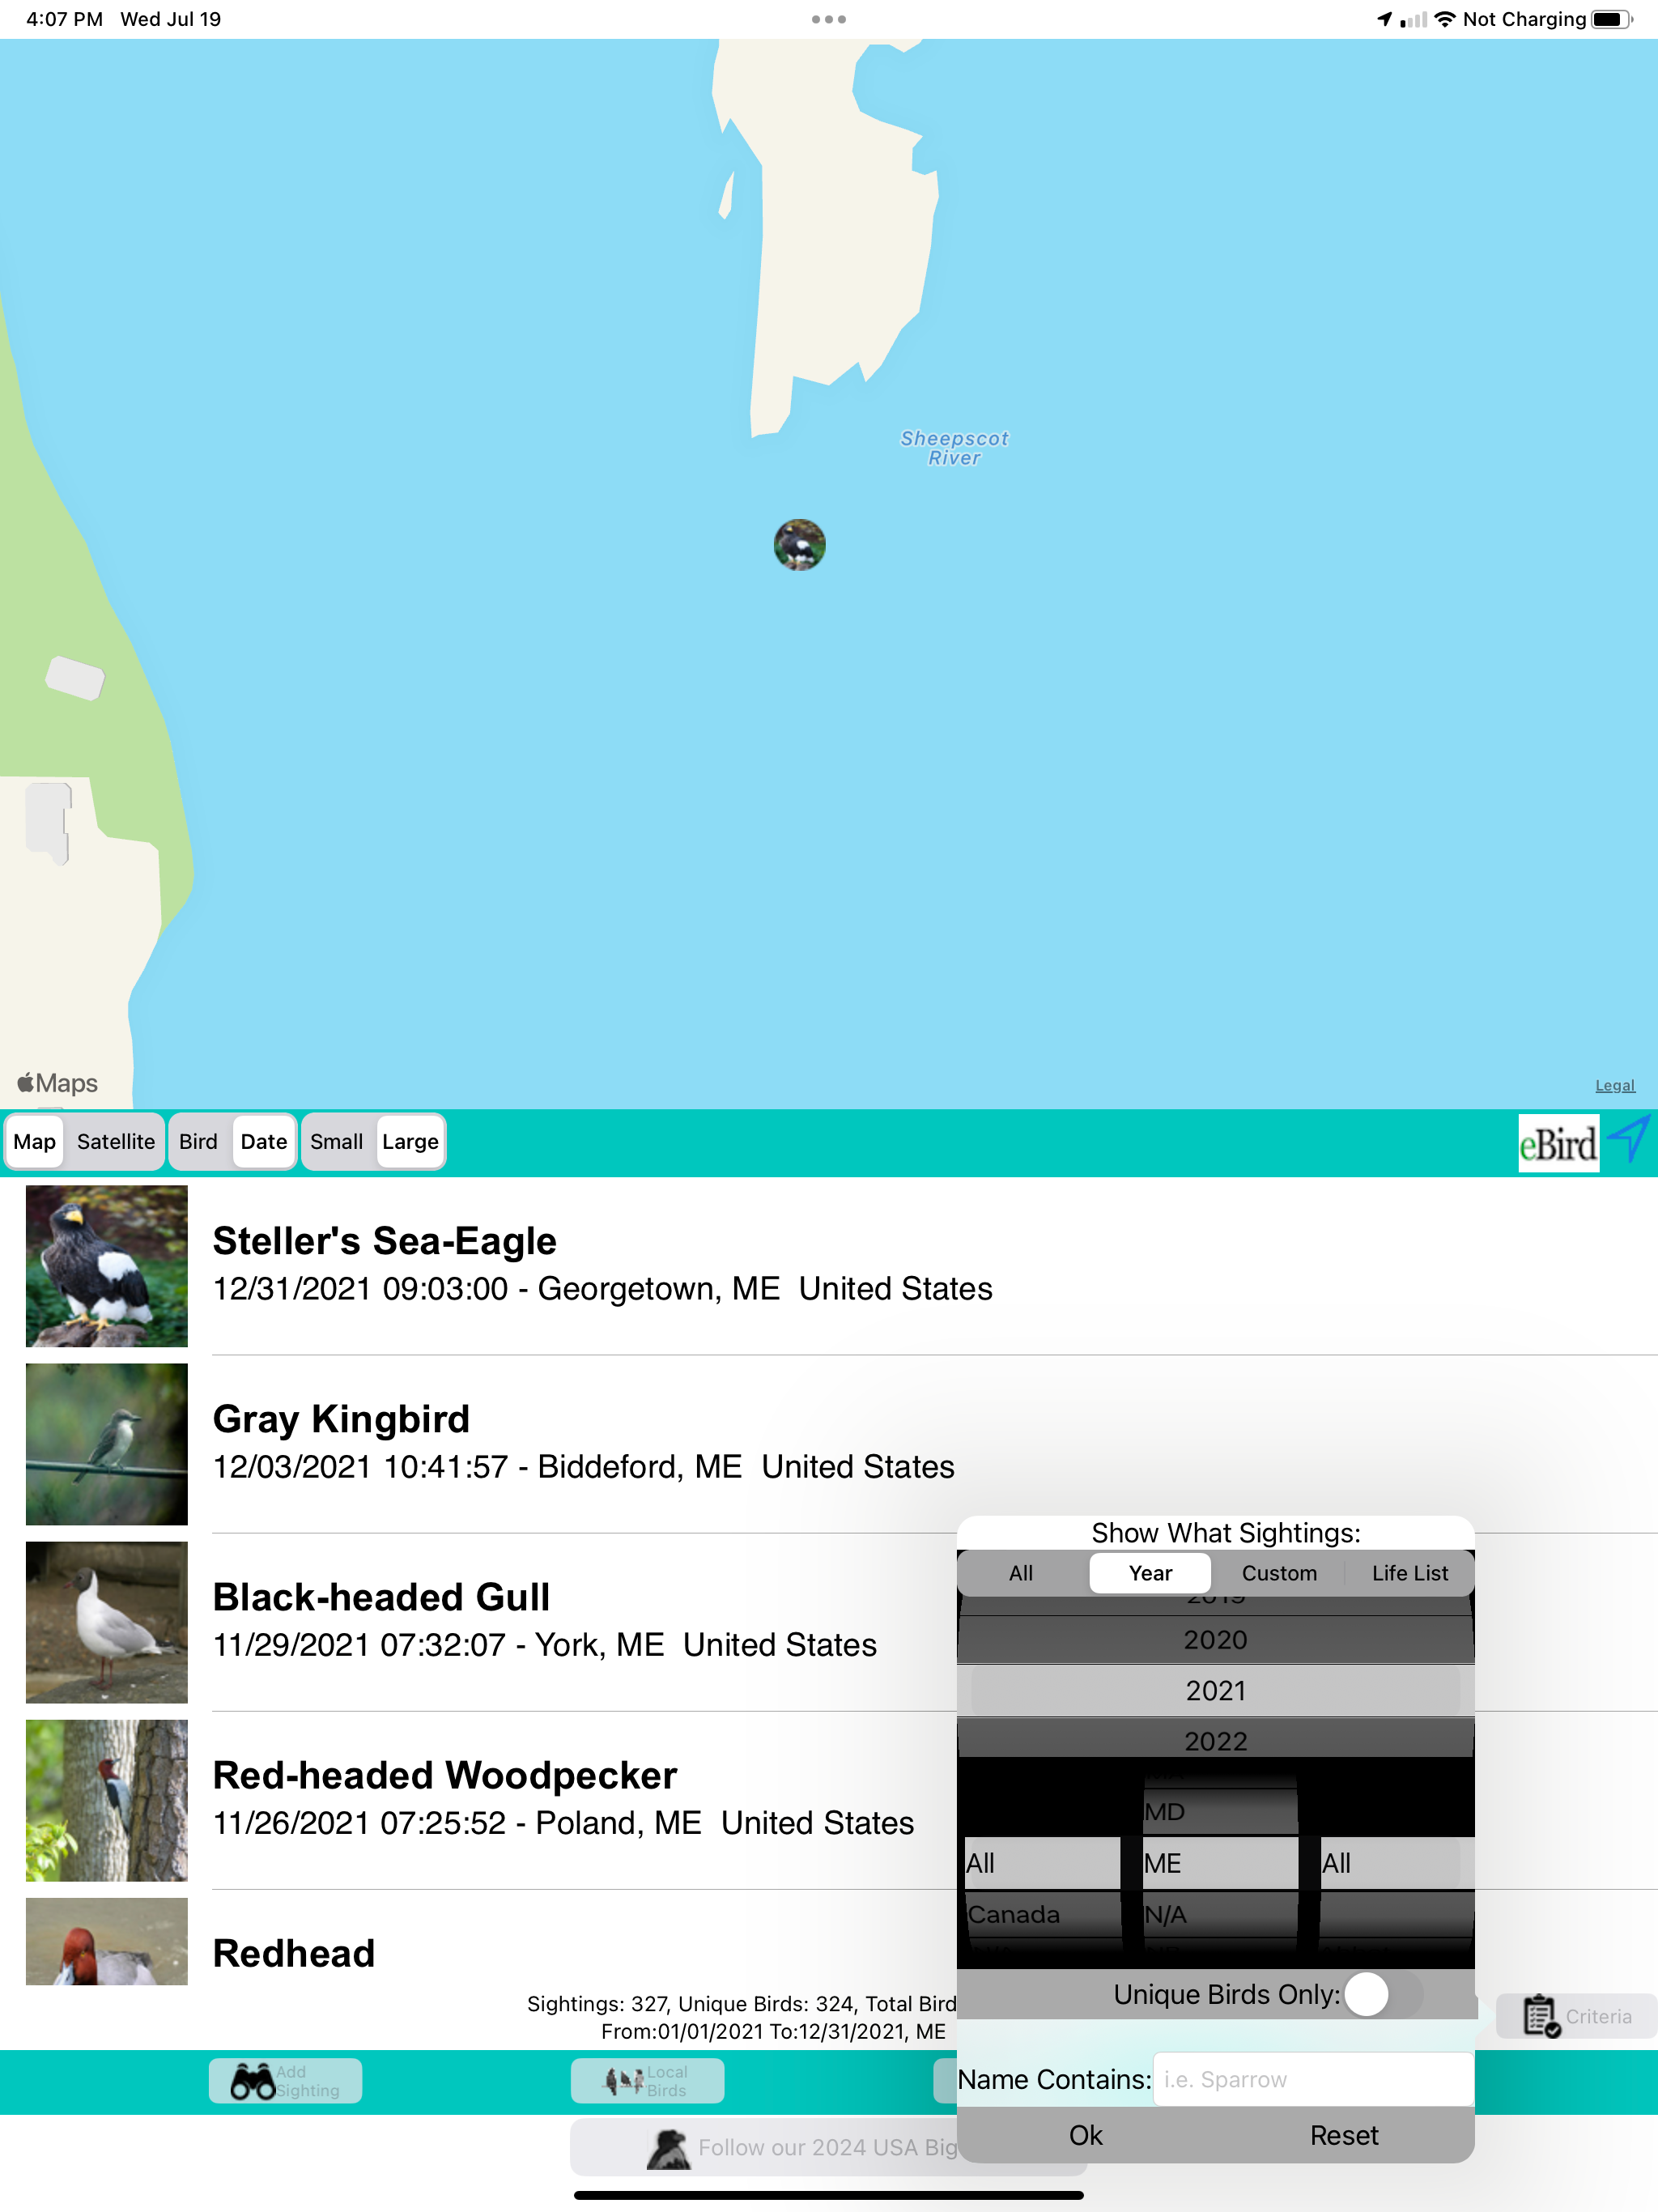
Task: Tap the Sheepscot River map label
Action: [954, 448]
